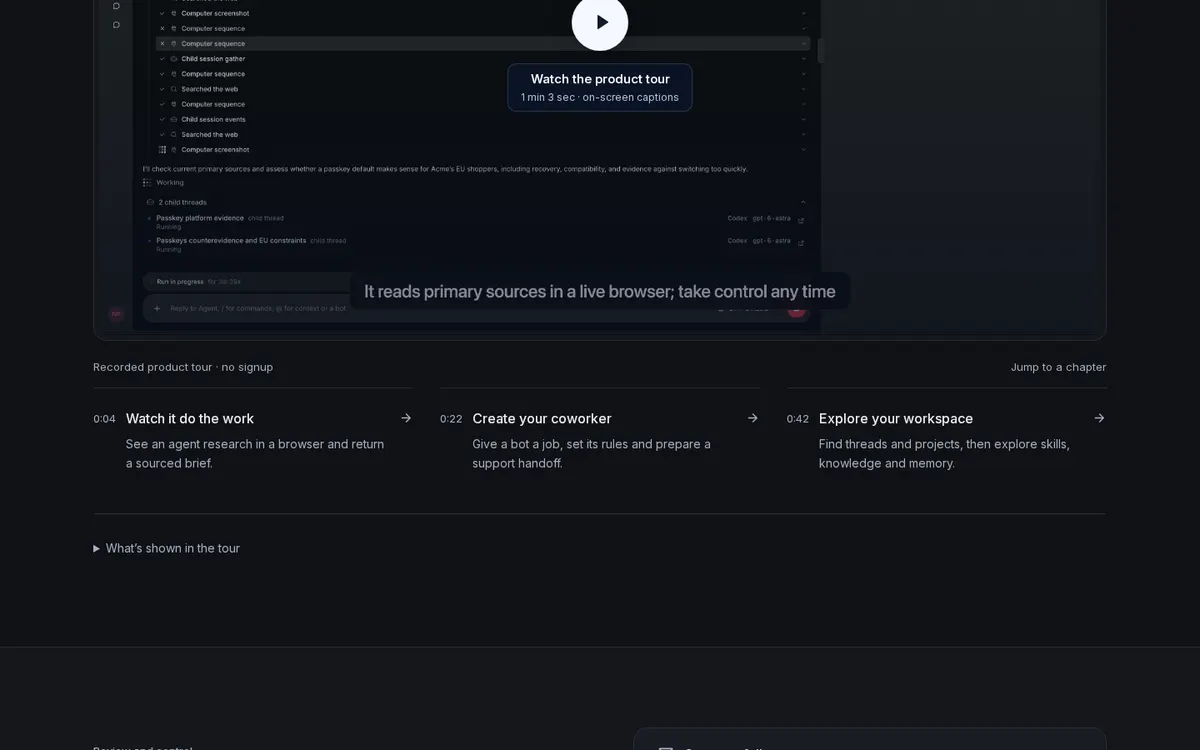The image size is (1200, 750).
Task: Click arrow icon beside Watch it do the work
Action: click(x=406, y=418)
